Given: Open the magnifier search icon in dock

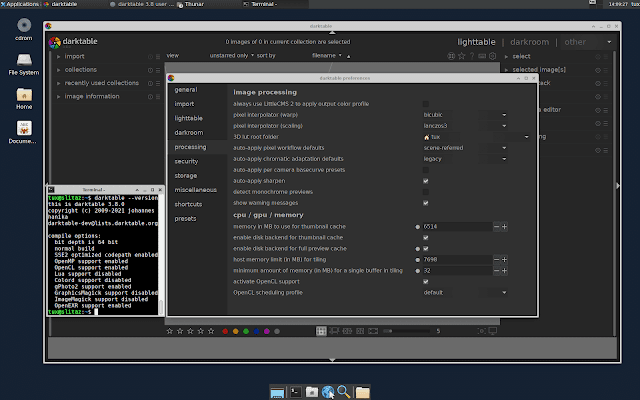Looking at the screenshot, I should (344, 392).
